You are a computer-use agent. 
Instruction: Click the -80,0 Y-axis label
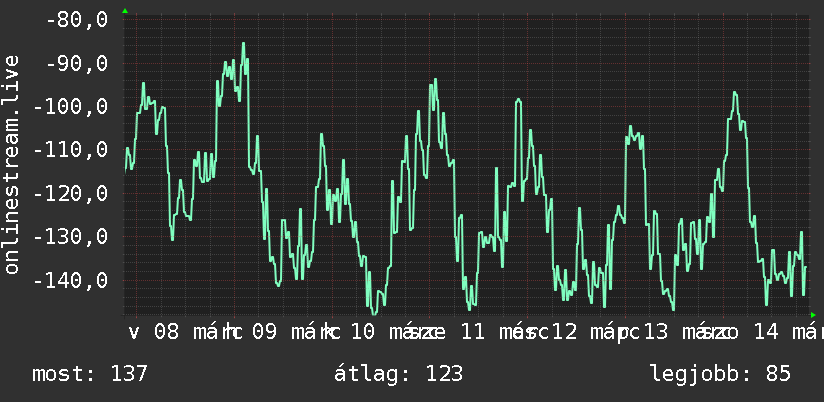[x=77, y=20]
